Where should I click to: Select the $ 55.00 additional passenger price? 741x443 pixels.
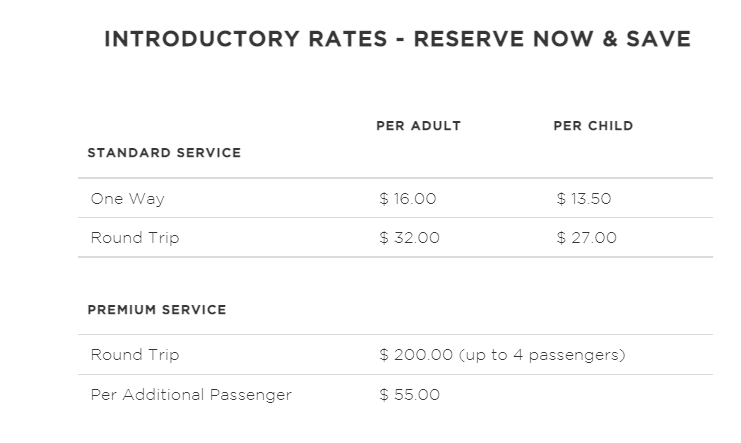409,394
